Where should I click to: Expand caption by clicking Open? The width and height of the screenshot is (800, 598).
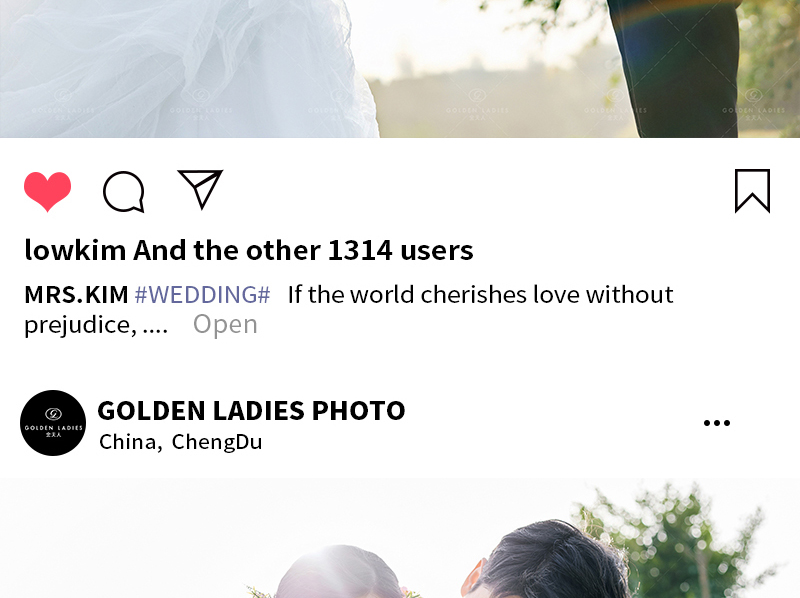tap(225, 325)
